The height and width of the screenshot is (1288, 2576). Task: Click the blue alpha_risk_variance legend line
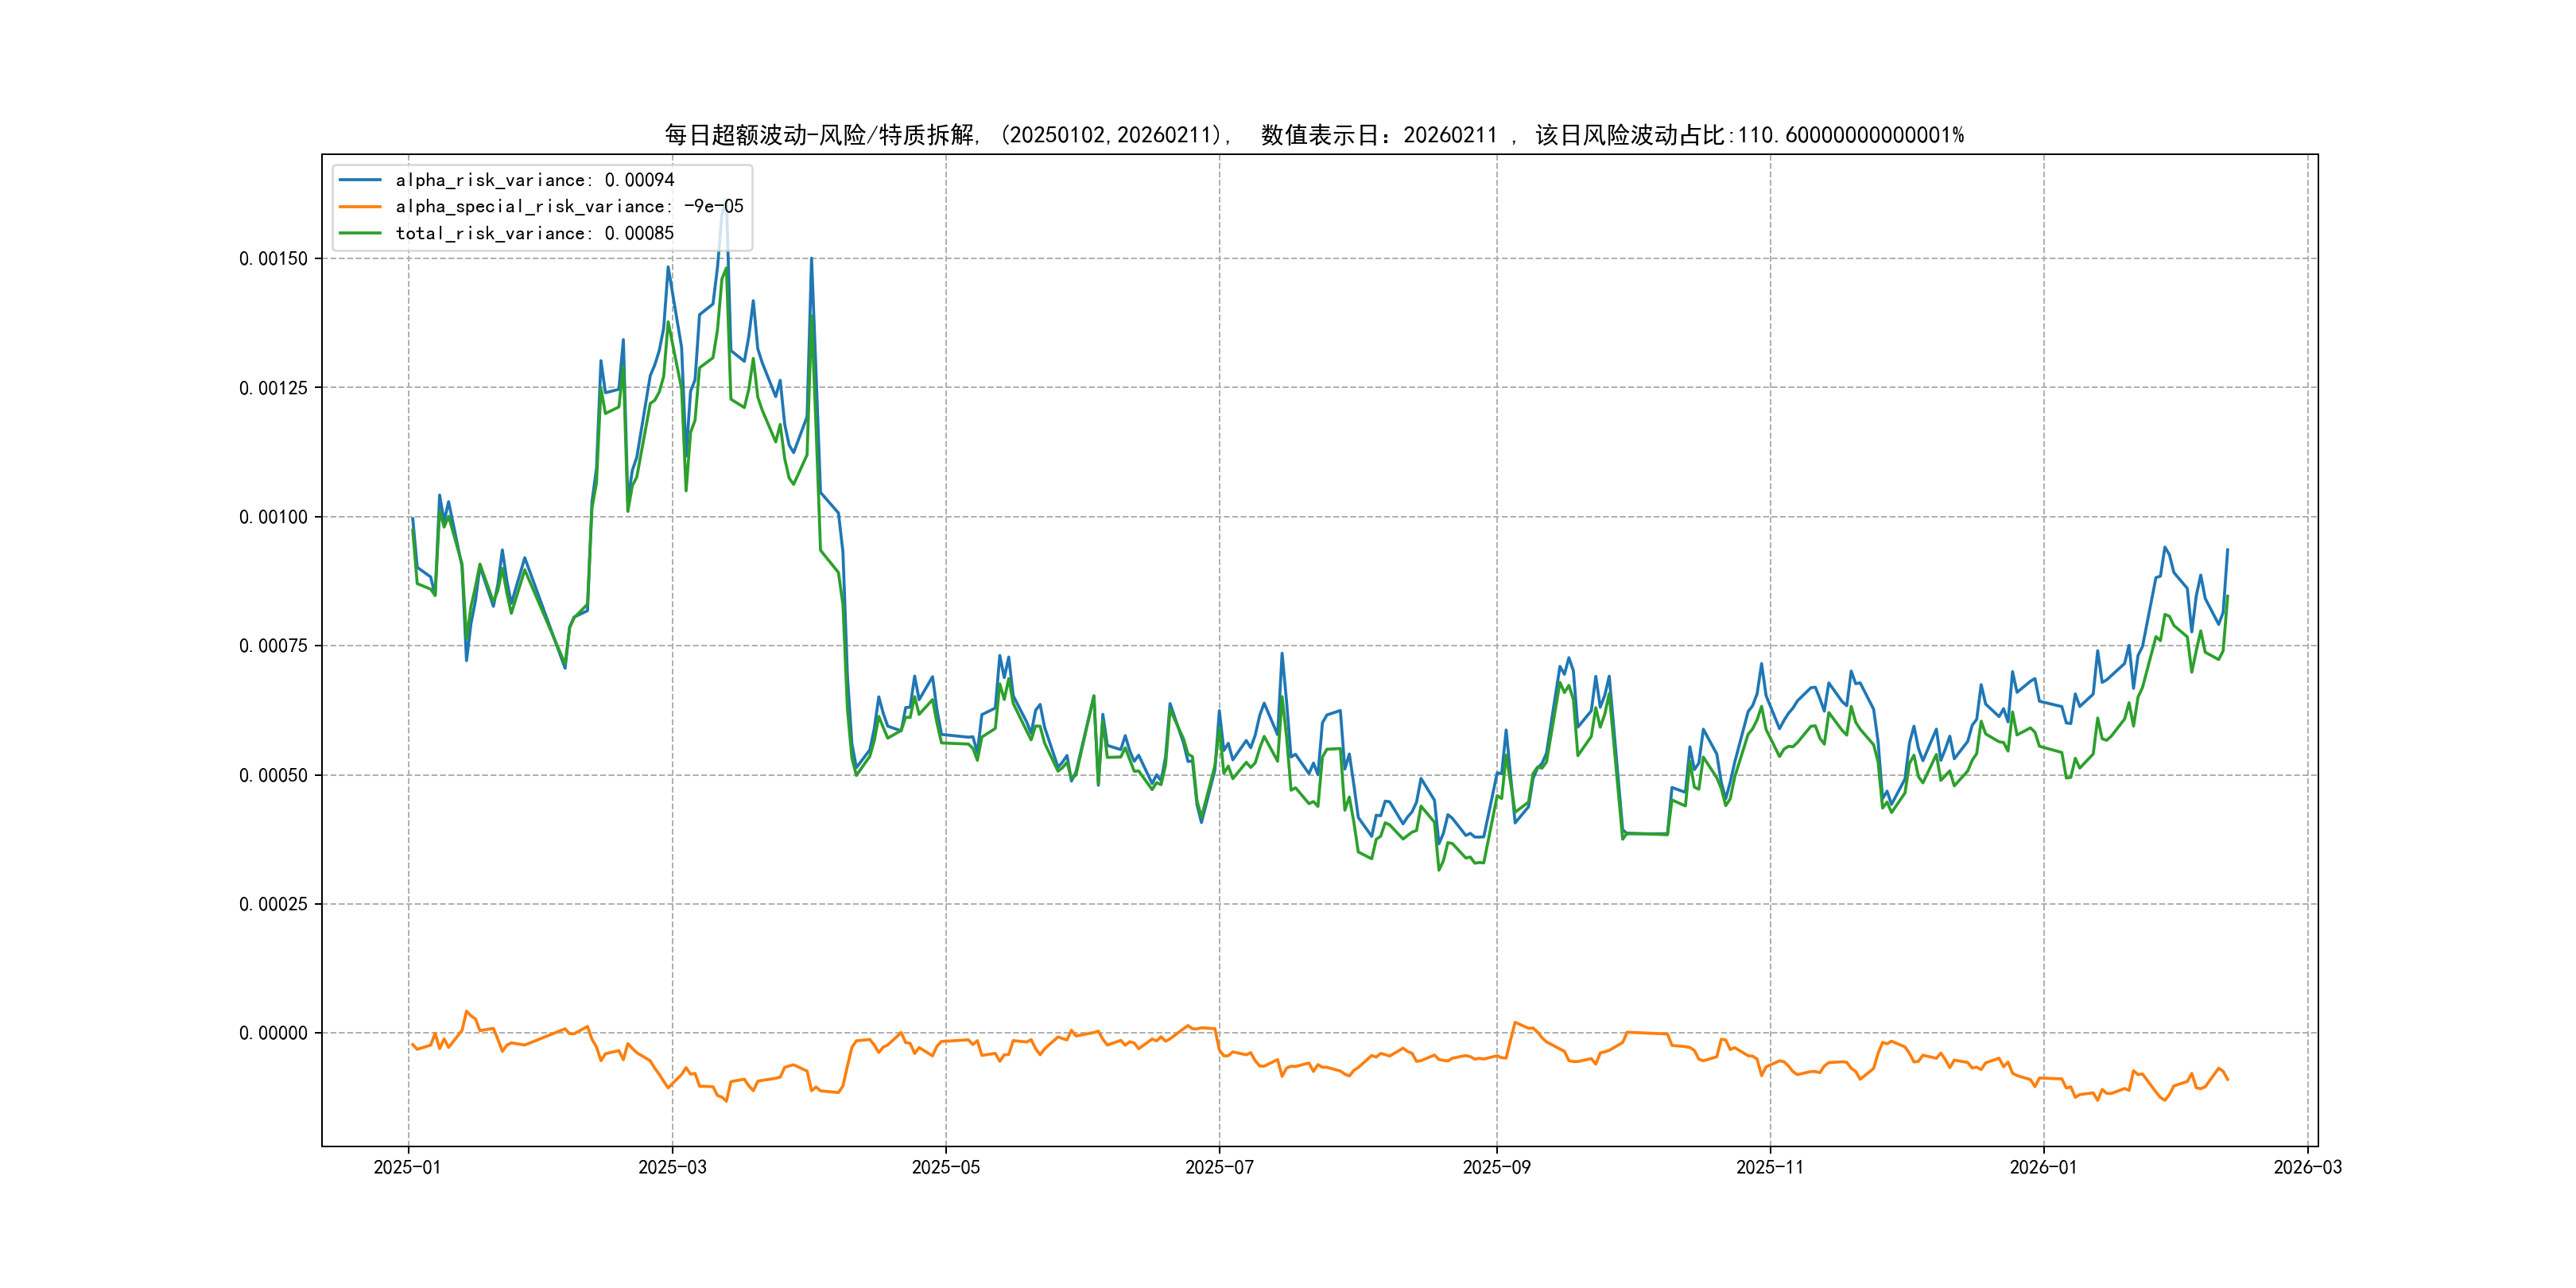360,180
